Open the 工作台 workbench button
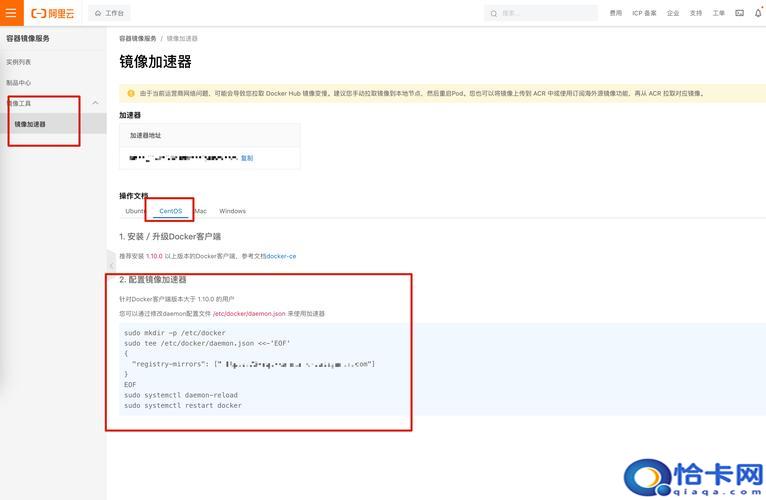Image resolution: width=766 pixels, height=500 pixels. point(109,13)
